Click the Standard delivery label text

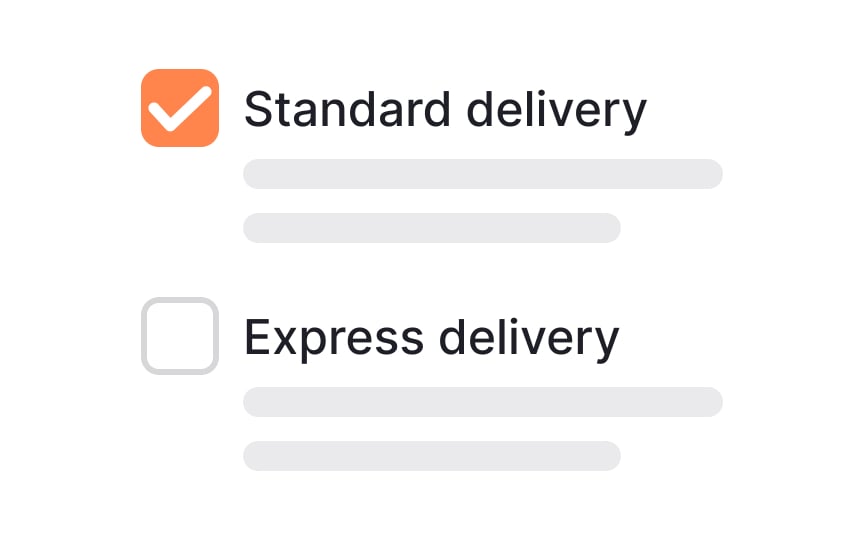coord(445,110)
